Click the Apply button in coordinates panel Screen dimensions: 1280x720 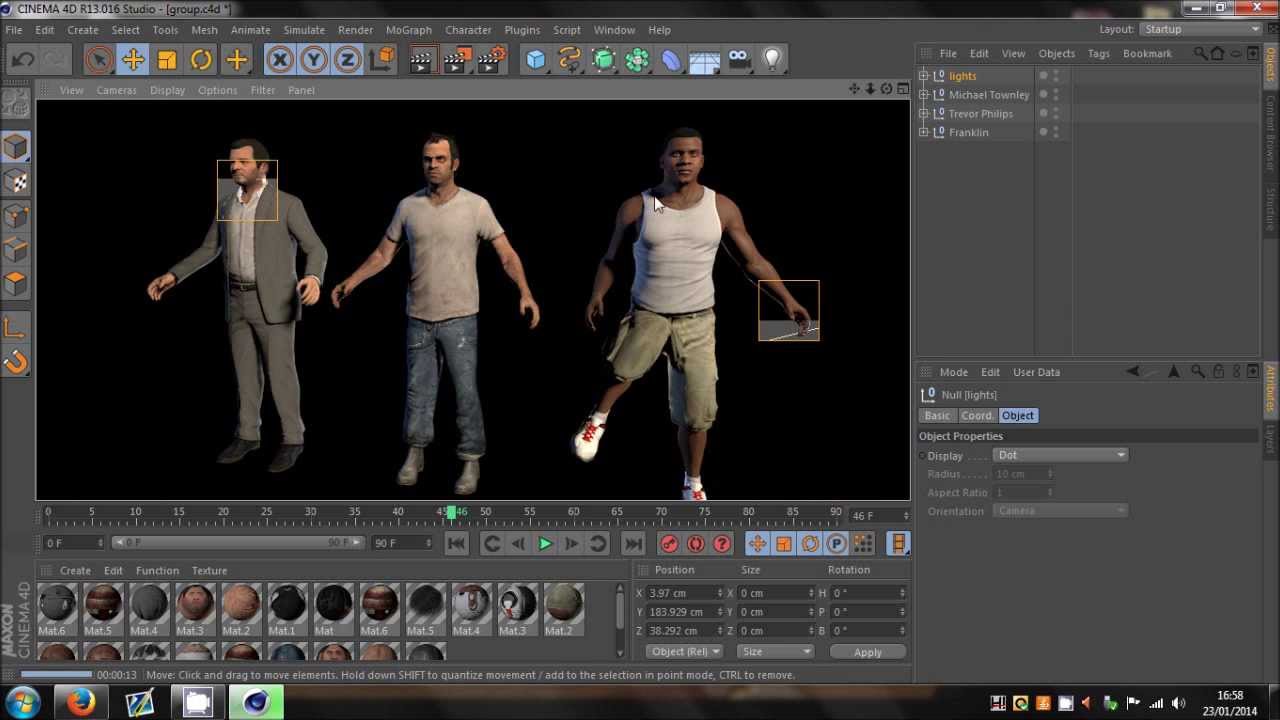coord(867,652)
